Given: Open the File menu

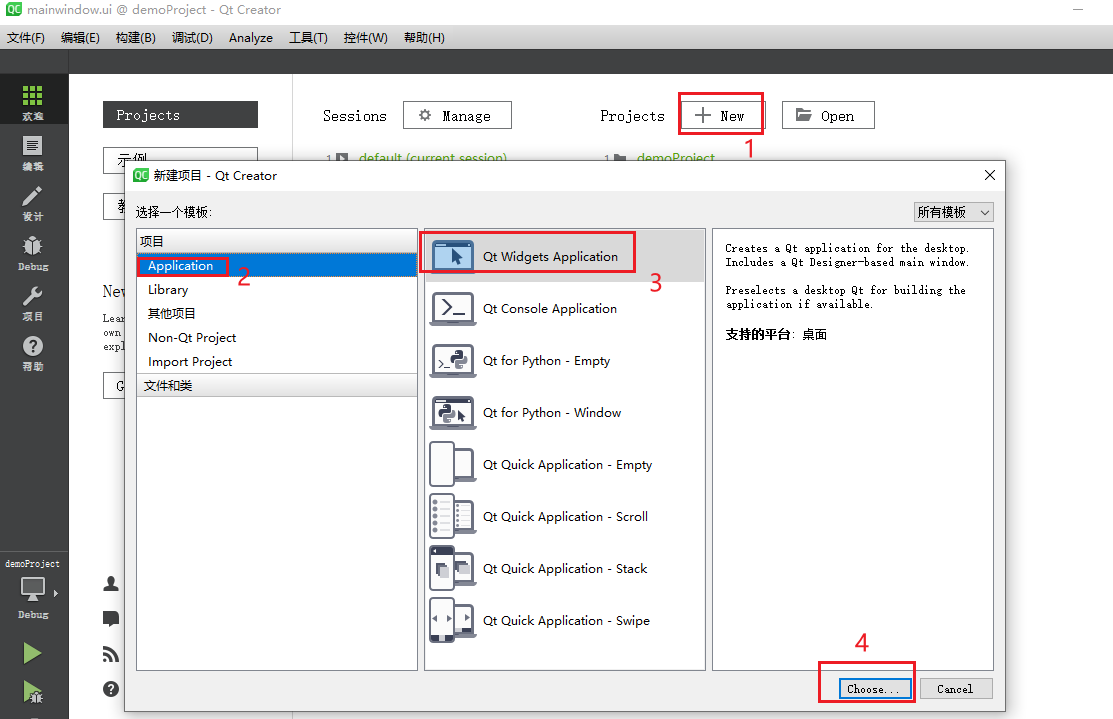Looking at the screenshot, I should tap(26, 38).
